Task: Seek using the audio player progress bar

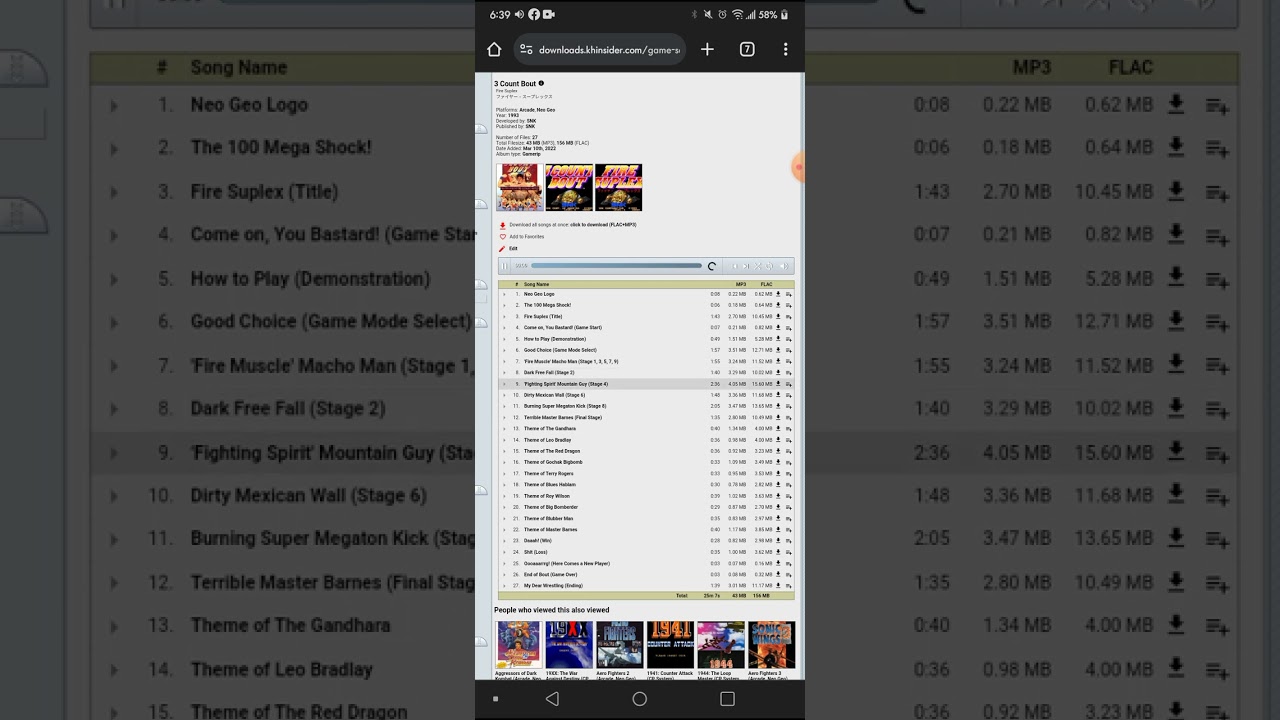Action: [616, 266]
